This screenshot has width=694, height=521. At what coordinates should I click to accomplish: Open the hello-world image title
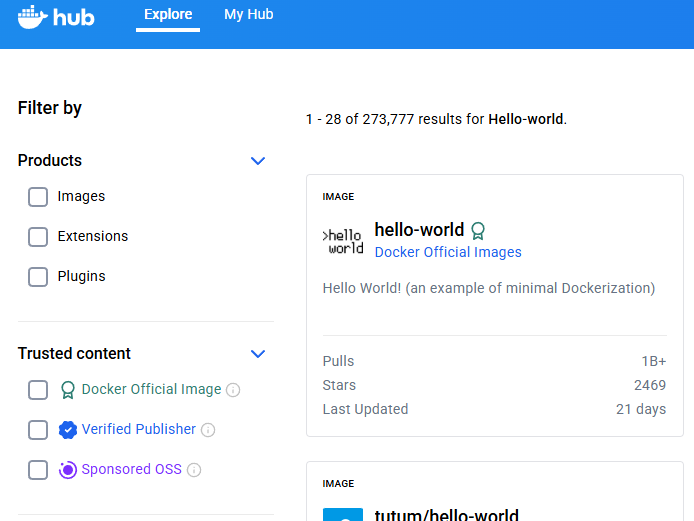coord(419,230)
